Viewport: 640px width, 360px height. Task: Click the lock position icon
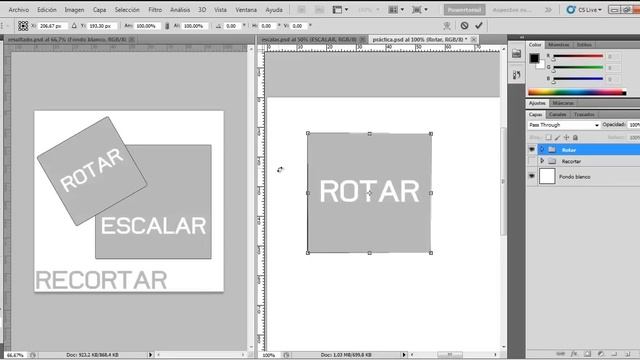click(x=567, y=138)
